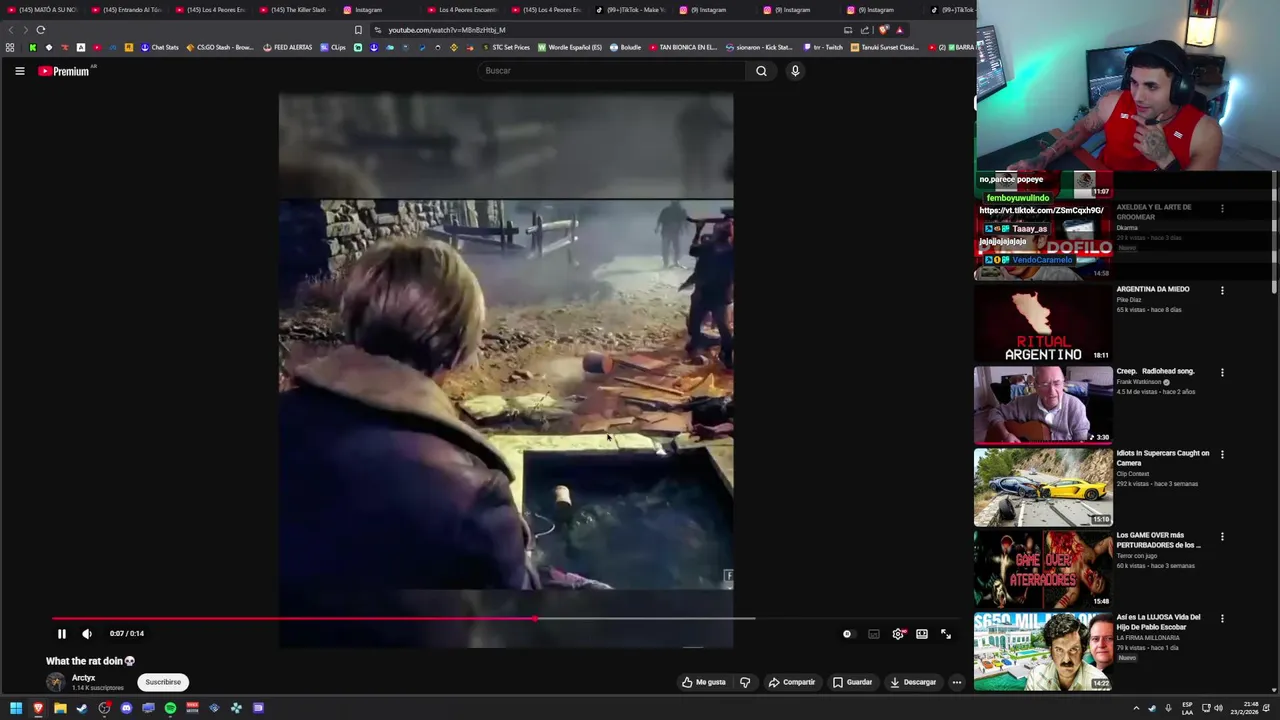The width and height of the screenshot is (1280, 720).
Task: Open CS:GO Stash bookmark
Action: (220, 47)
